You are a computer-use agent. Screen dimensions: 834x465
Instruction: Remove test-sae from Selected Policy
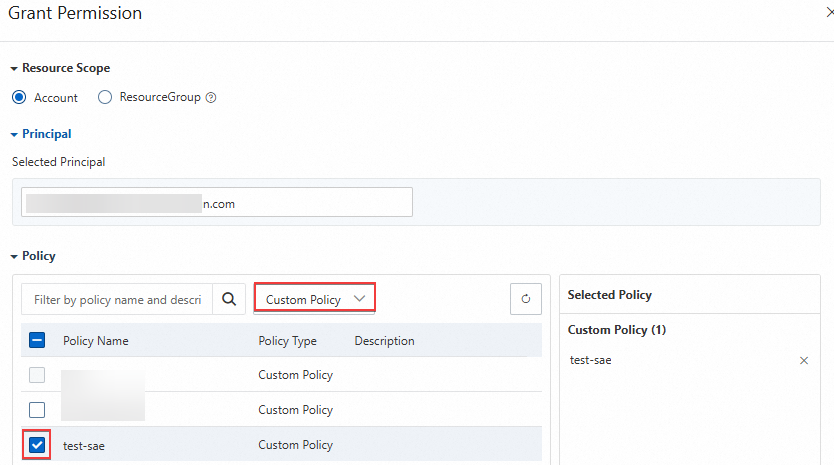[804, 360]
